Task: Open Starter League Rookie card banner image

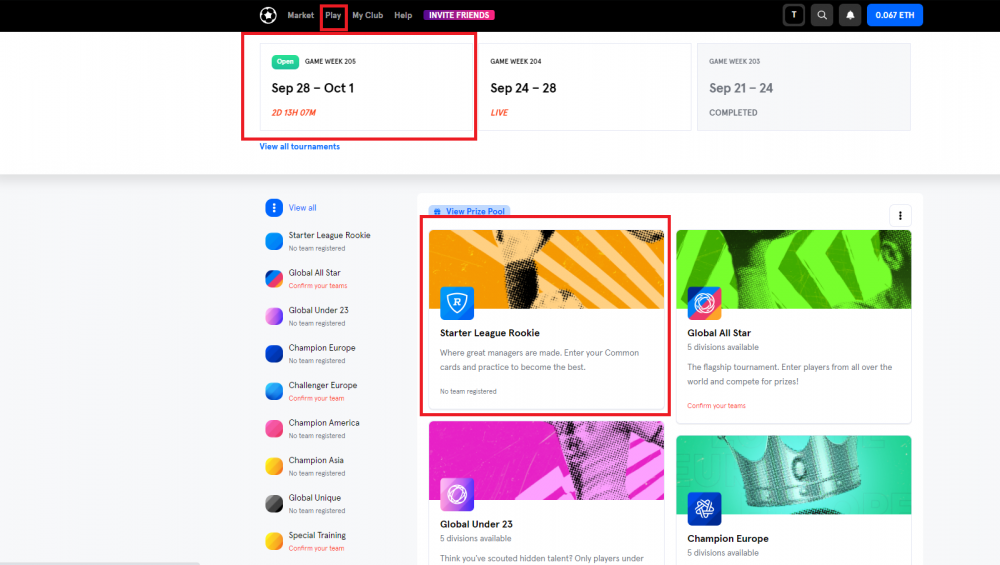Action: (546, 269)
